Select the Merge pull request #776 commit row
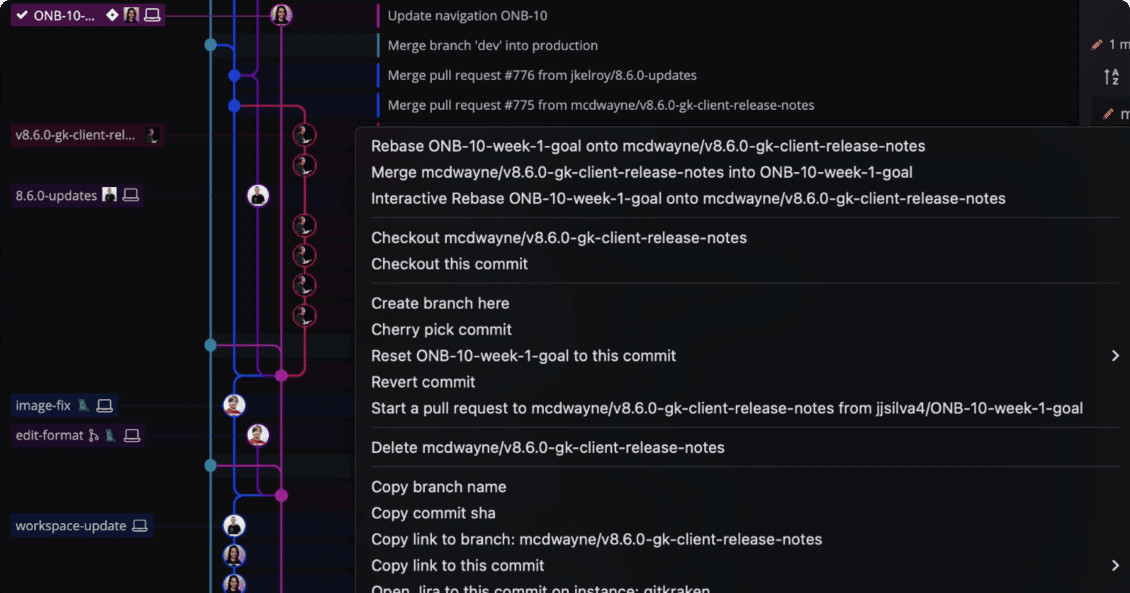The width and height of the screenshot is (1130, 593). [600, 75]
